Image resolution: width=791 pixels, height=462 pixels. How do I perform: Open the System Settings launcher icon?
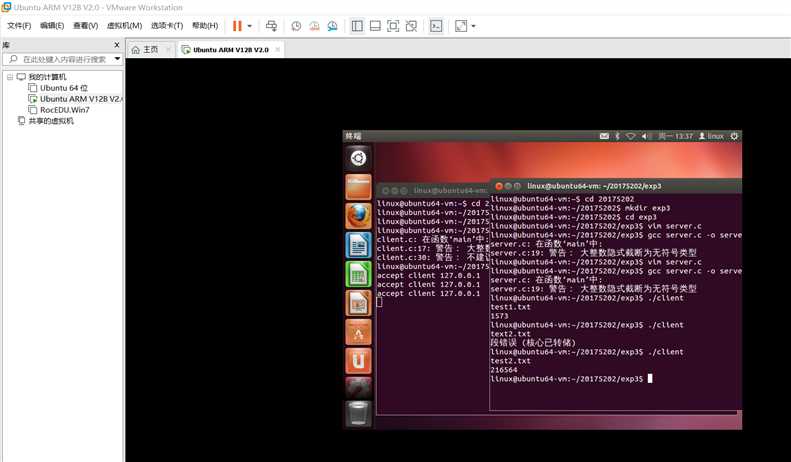click(358, 387)
